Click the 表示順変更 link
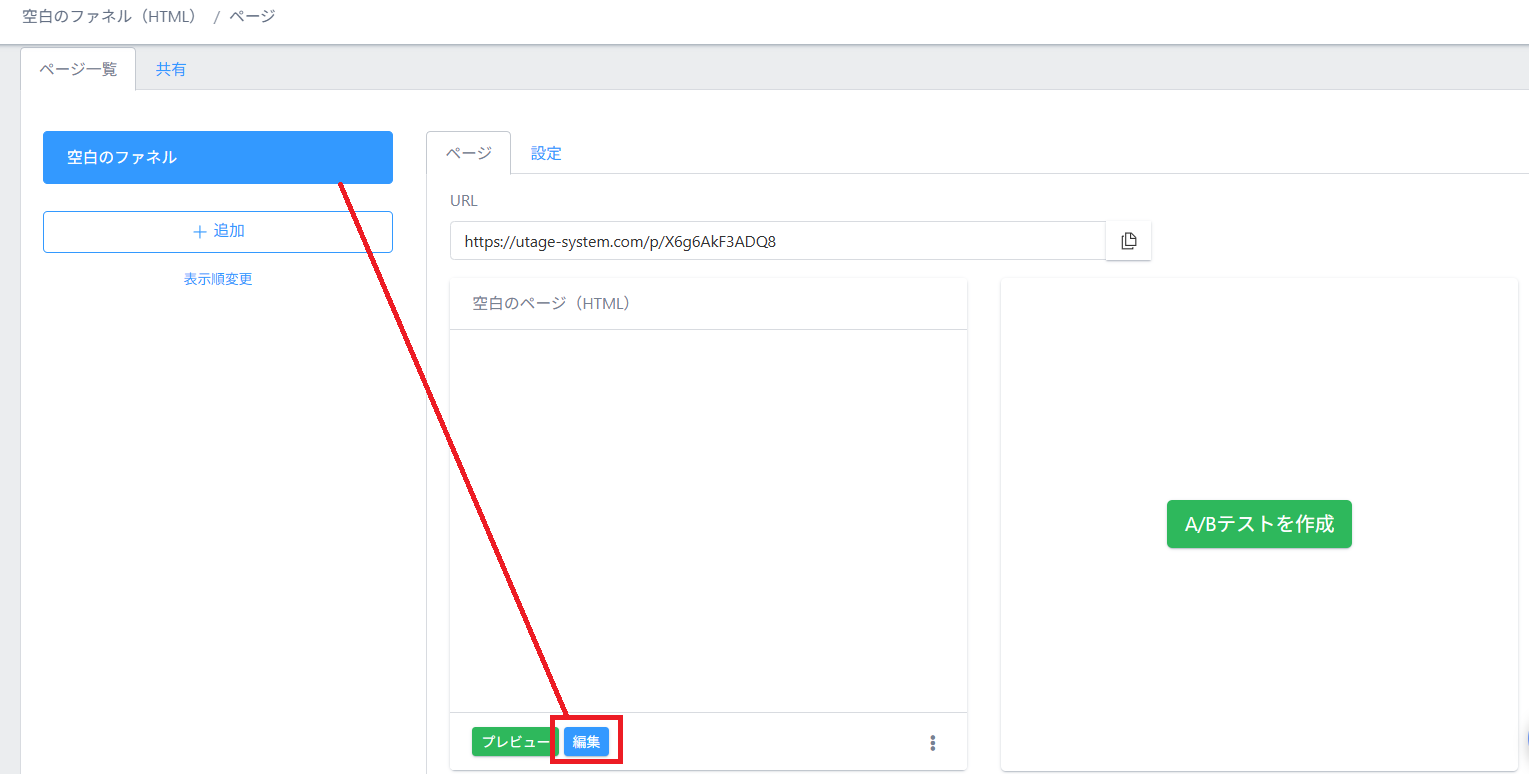1529x774 pixels. click(218, 279)
